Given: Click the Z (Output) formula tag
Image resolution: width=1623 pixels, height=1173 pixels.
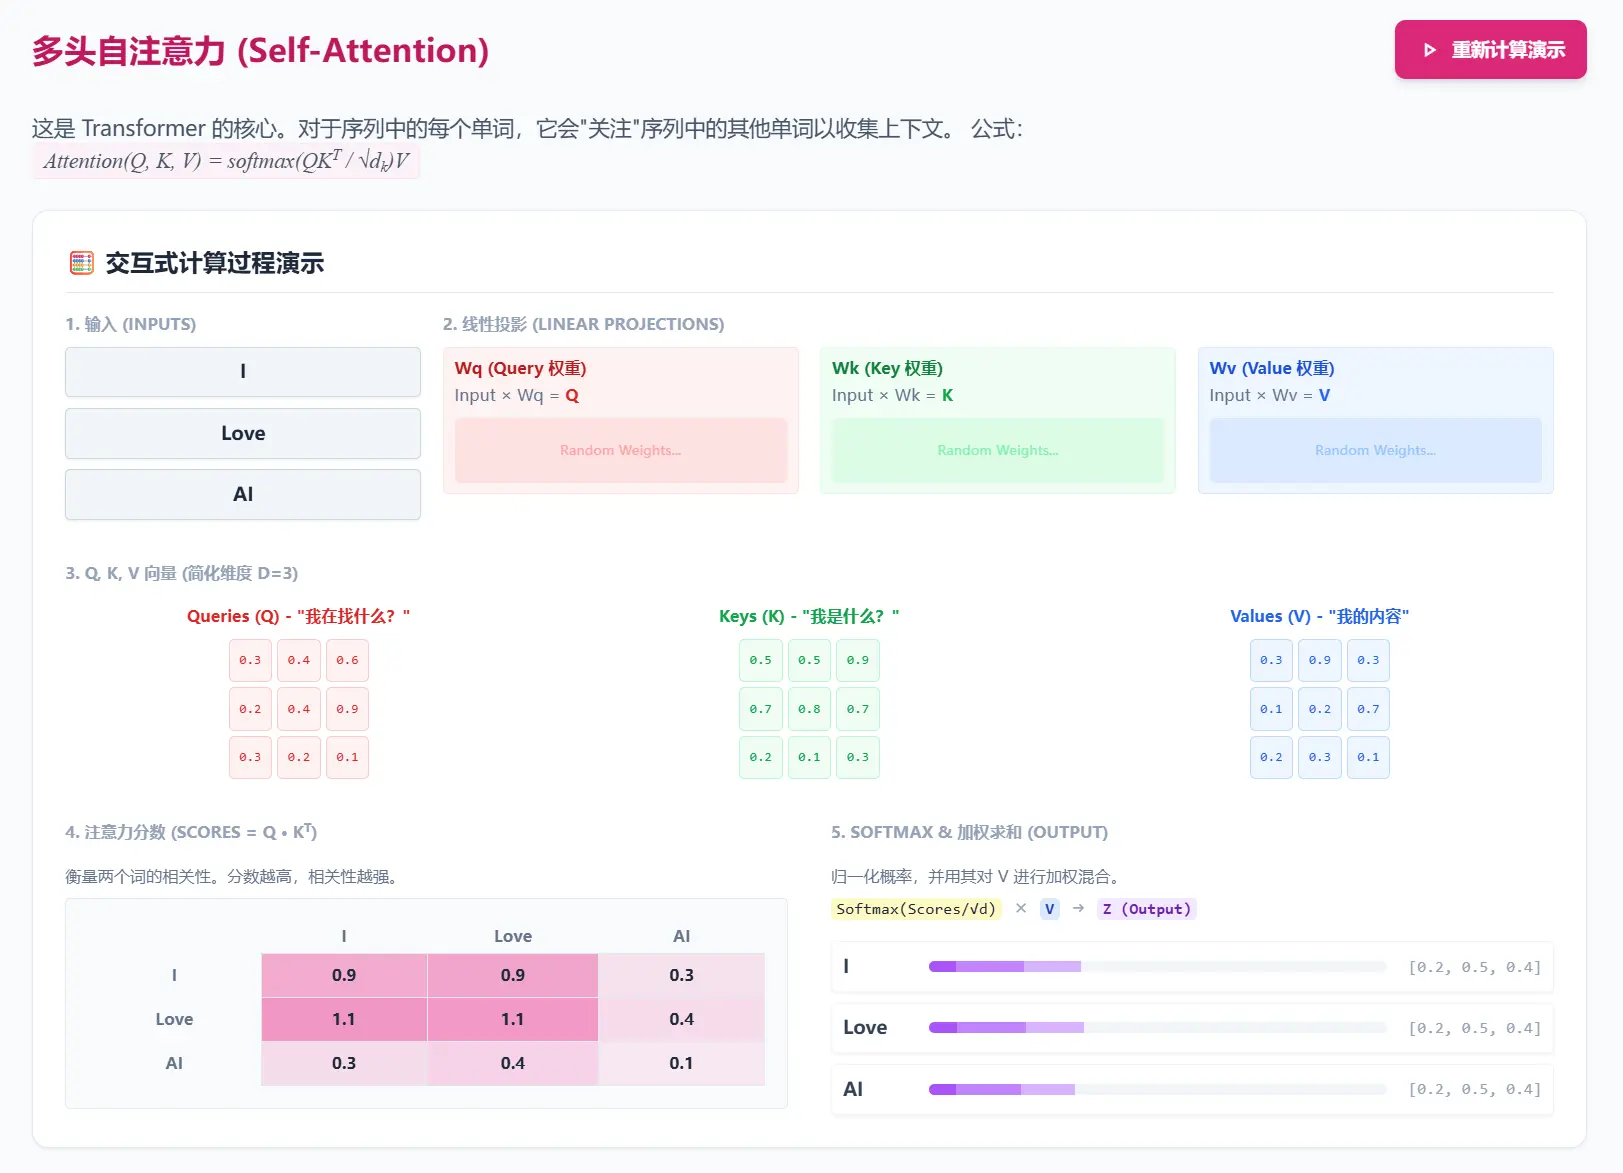Looking at the screenshot, I should click(x=1146, y=909).
